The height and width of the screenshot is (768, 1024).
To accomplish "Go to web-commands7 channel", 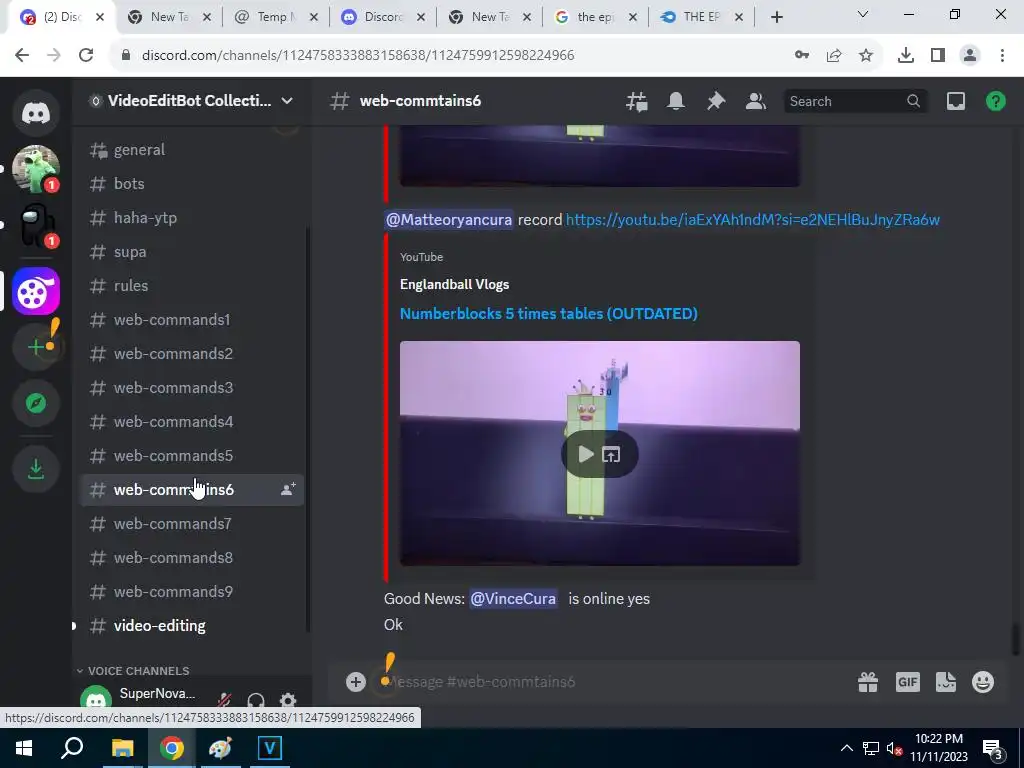I will 192,523.
